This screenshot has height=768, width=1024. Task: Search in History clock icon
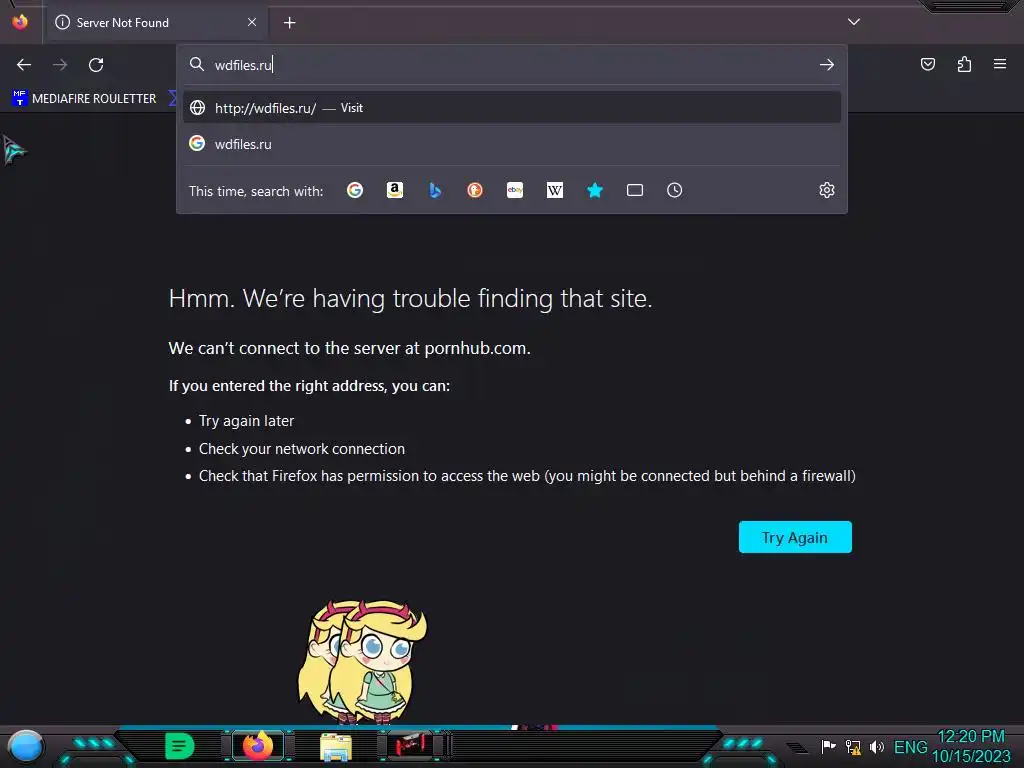675,190
